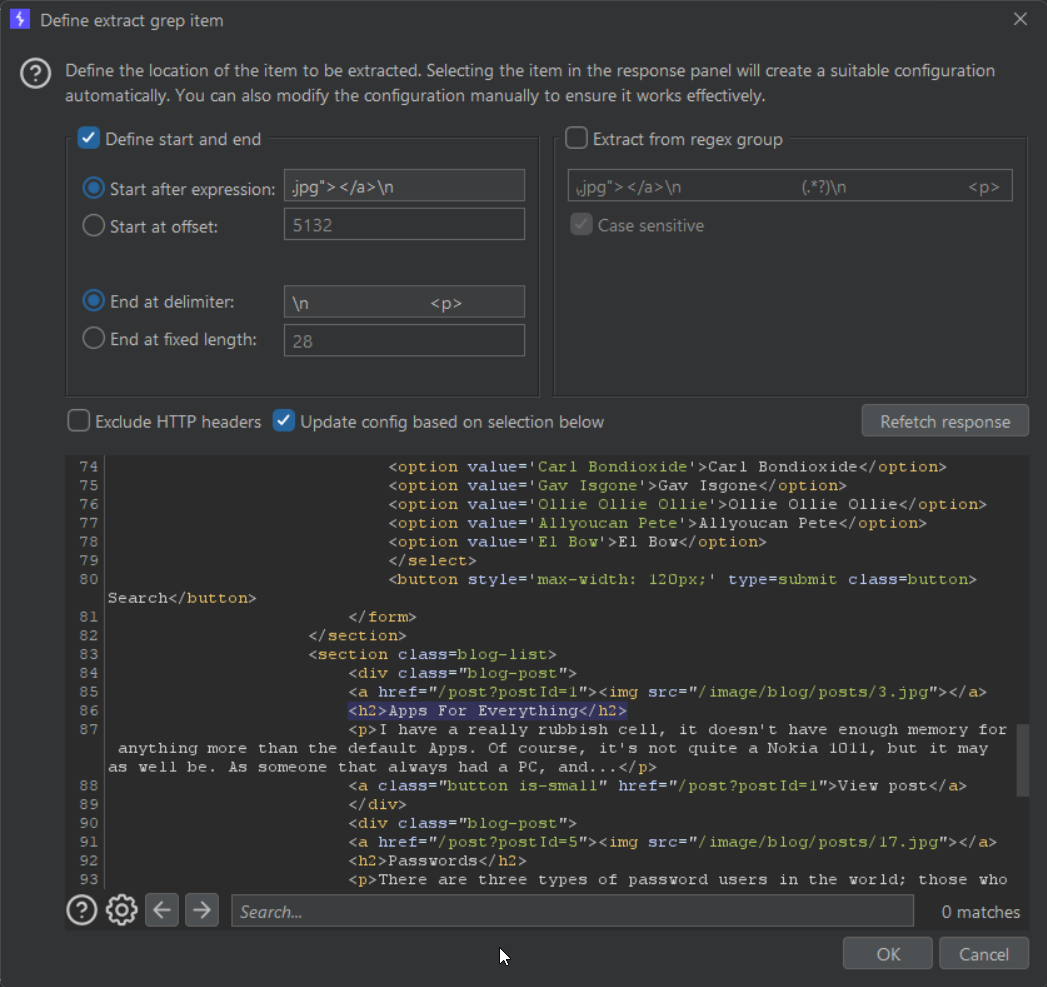
Task: Click the Refetch response button
Action: click(945, 421)
